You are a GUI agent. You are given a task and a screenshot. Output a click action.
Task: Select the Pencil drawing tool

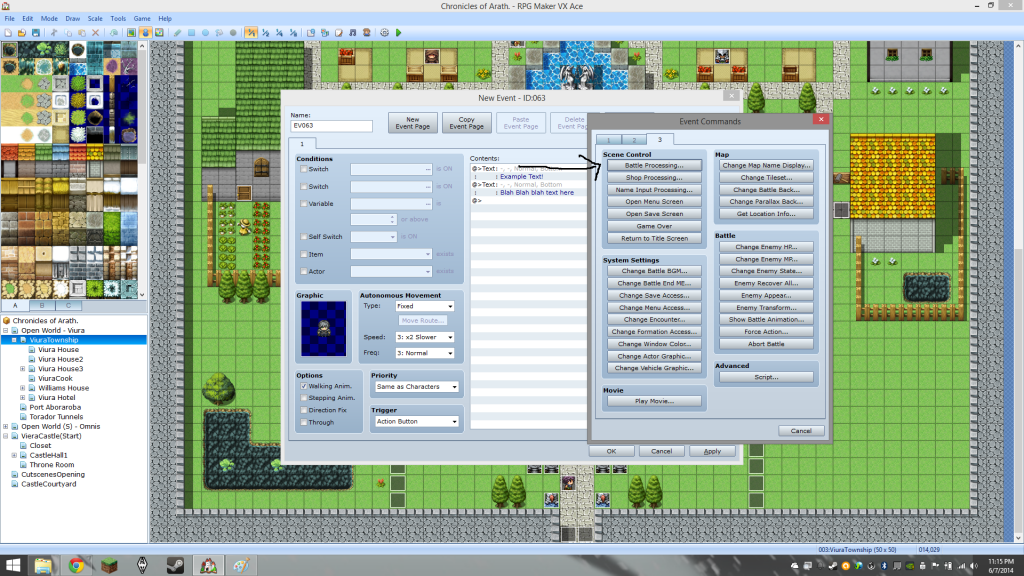(x=177, y=32)
